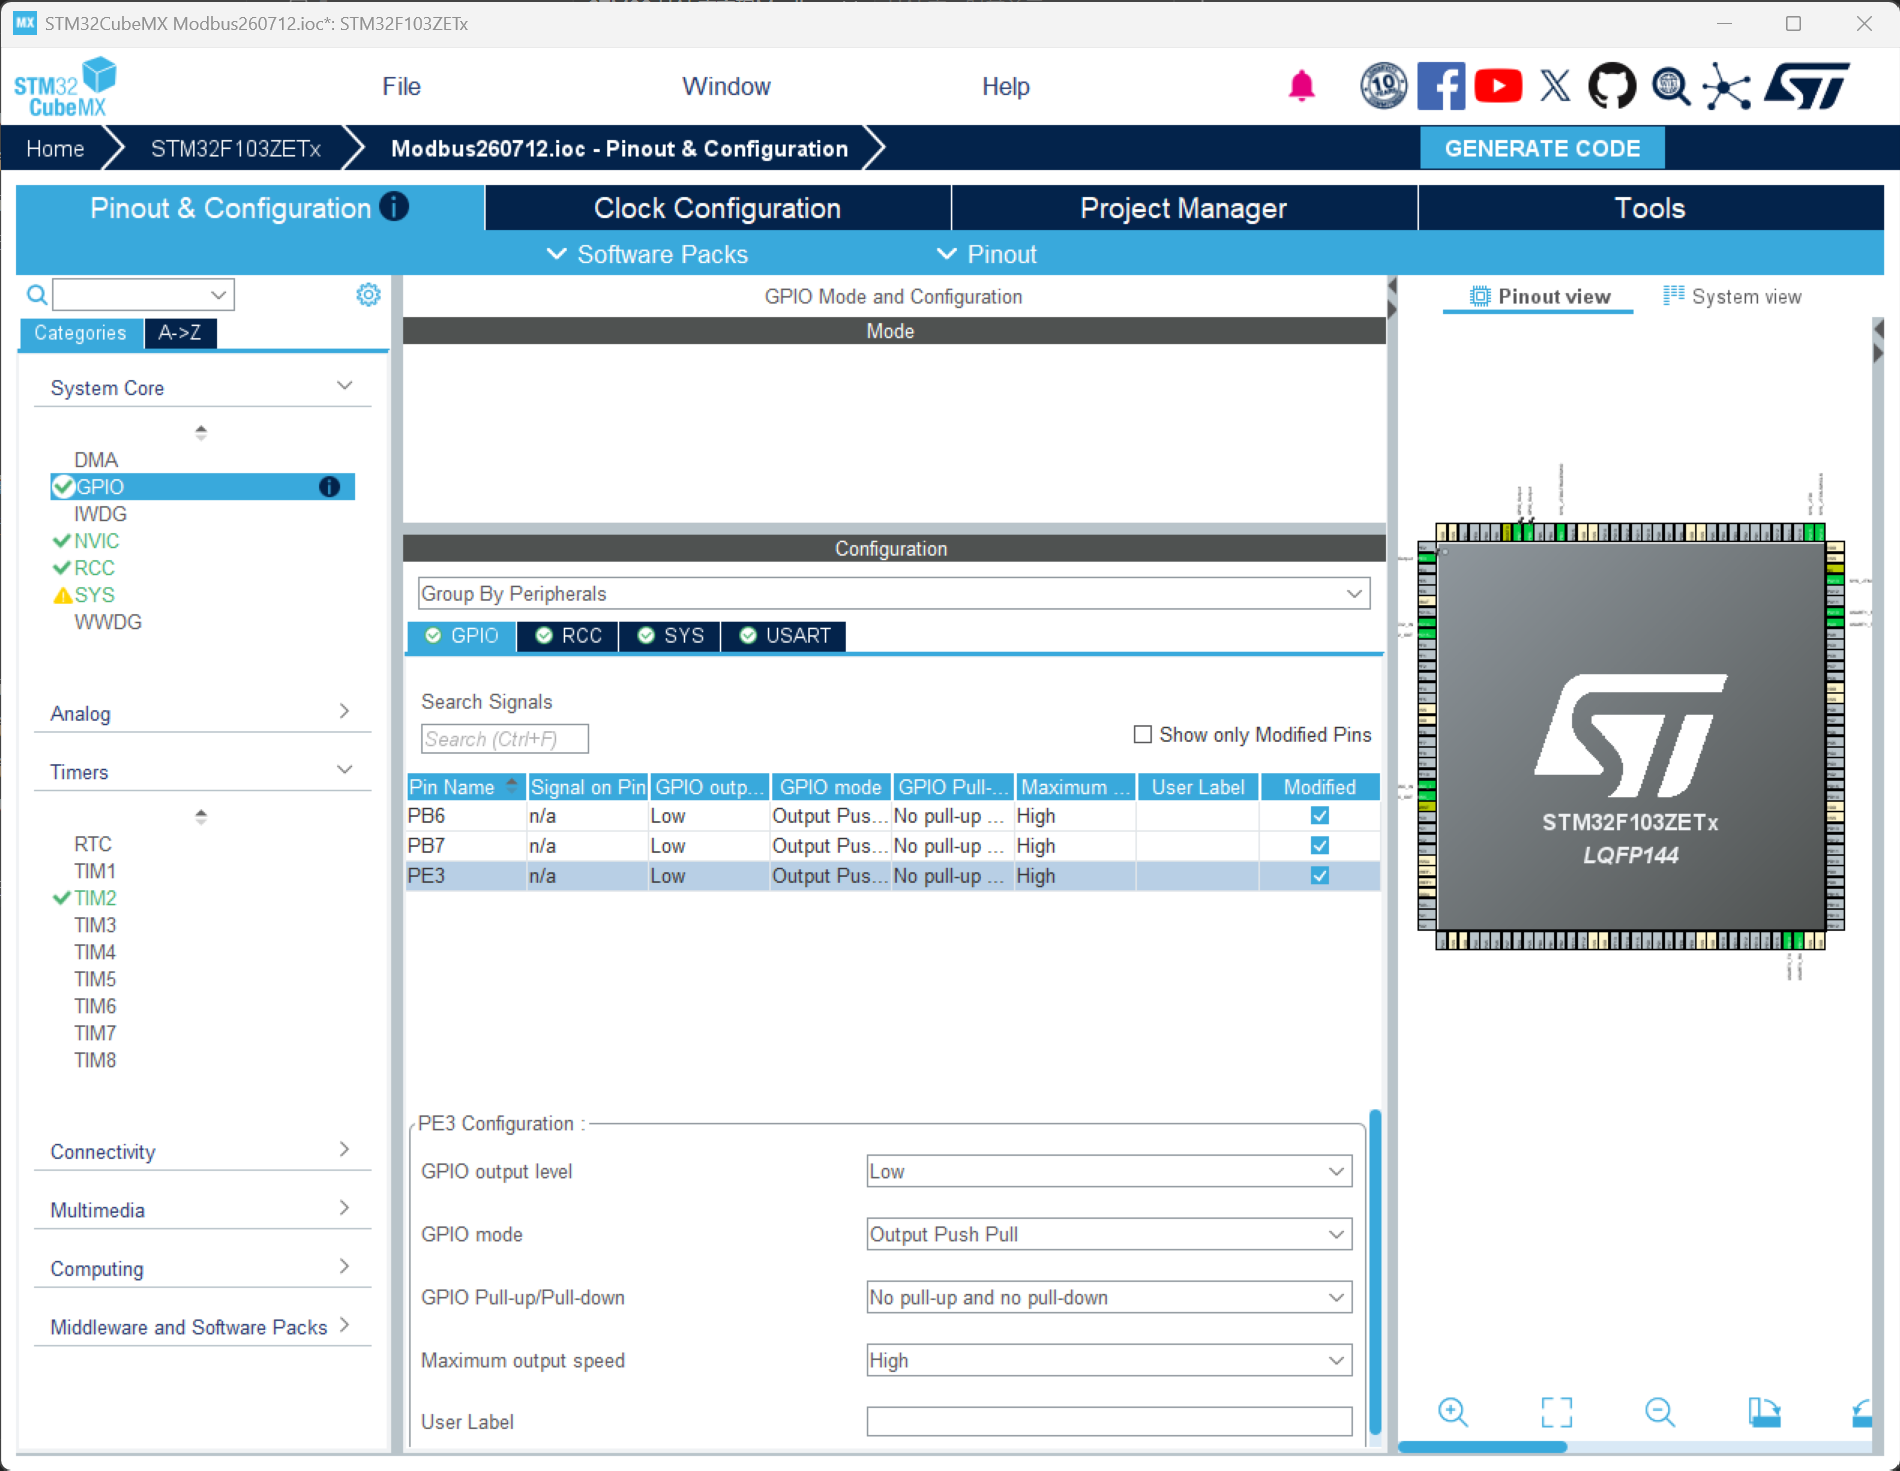Switch to the Project Manager tab

[x=1184, y=207]
